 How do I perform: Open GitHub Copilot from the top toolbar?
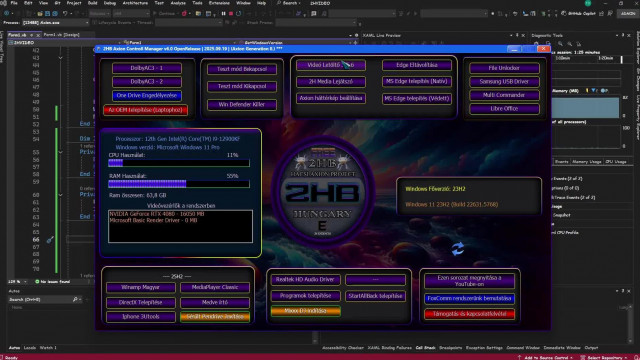pyautogui.click(x=579, y=13)
